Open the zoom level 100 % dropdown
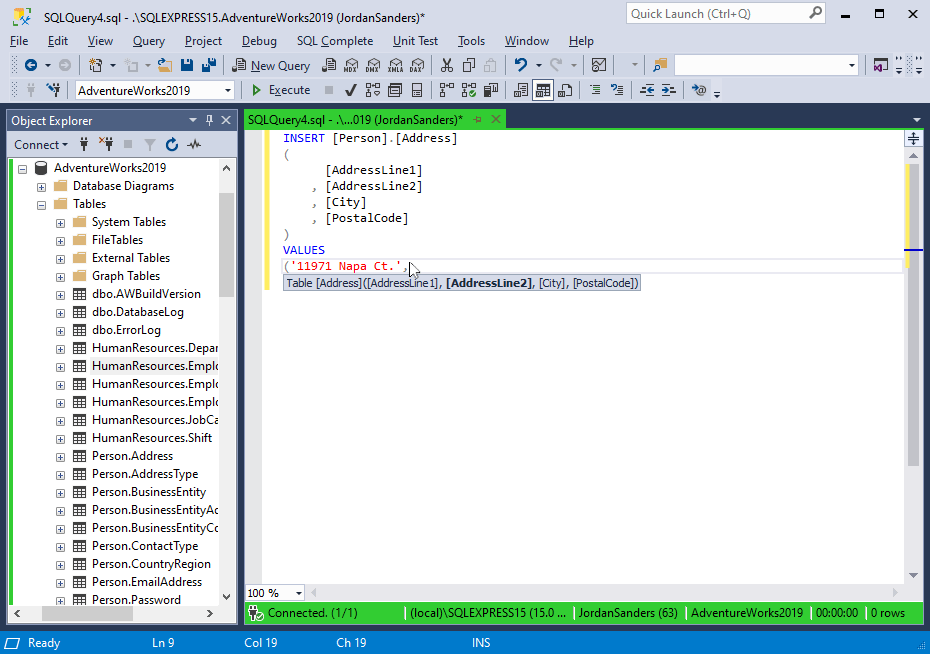Image resolution: width=930 pixels, height=654 pixels. click(298, 593)
